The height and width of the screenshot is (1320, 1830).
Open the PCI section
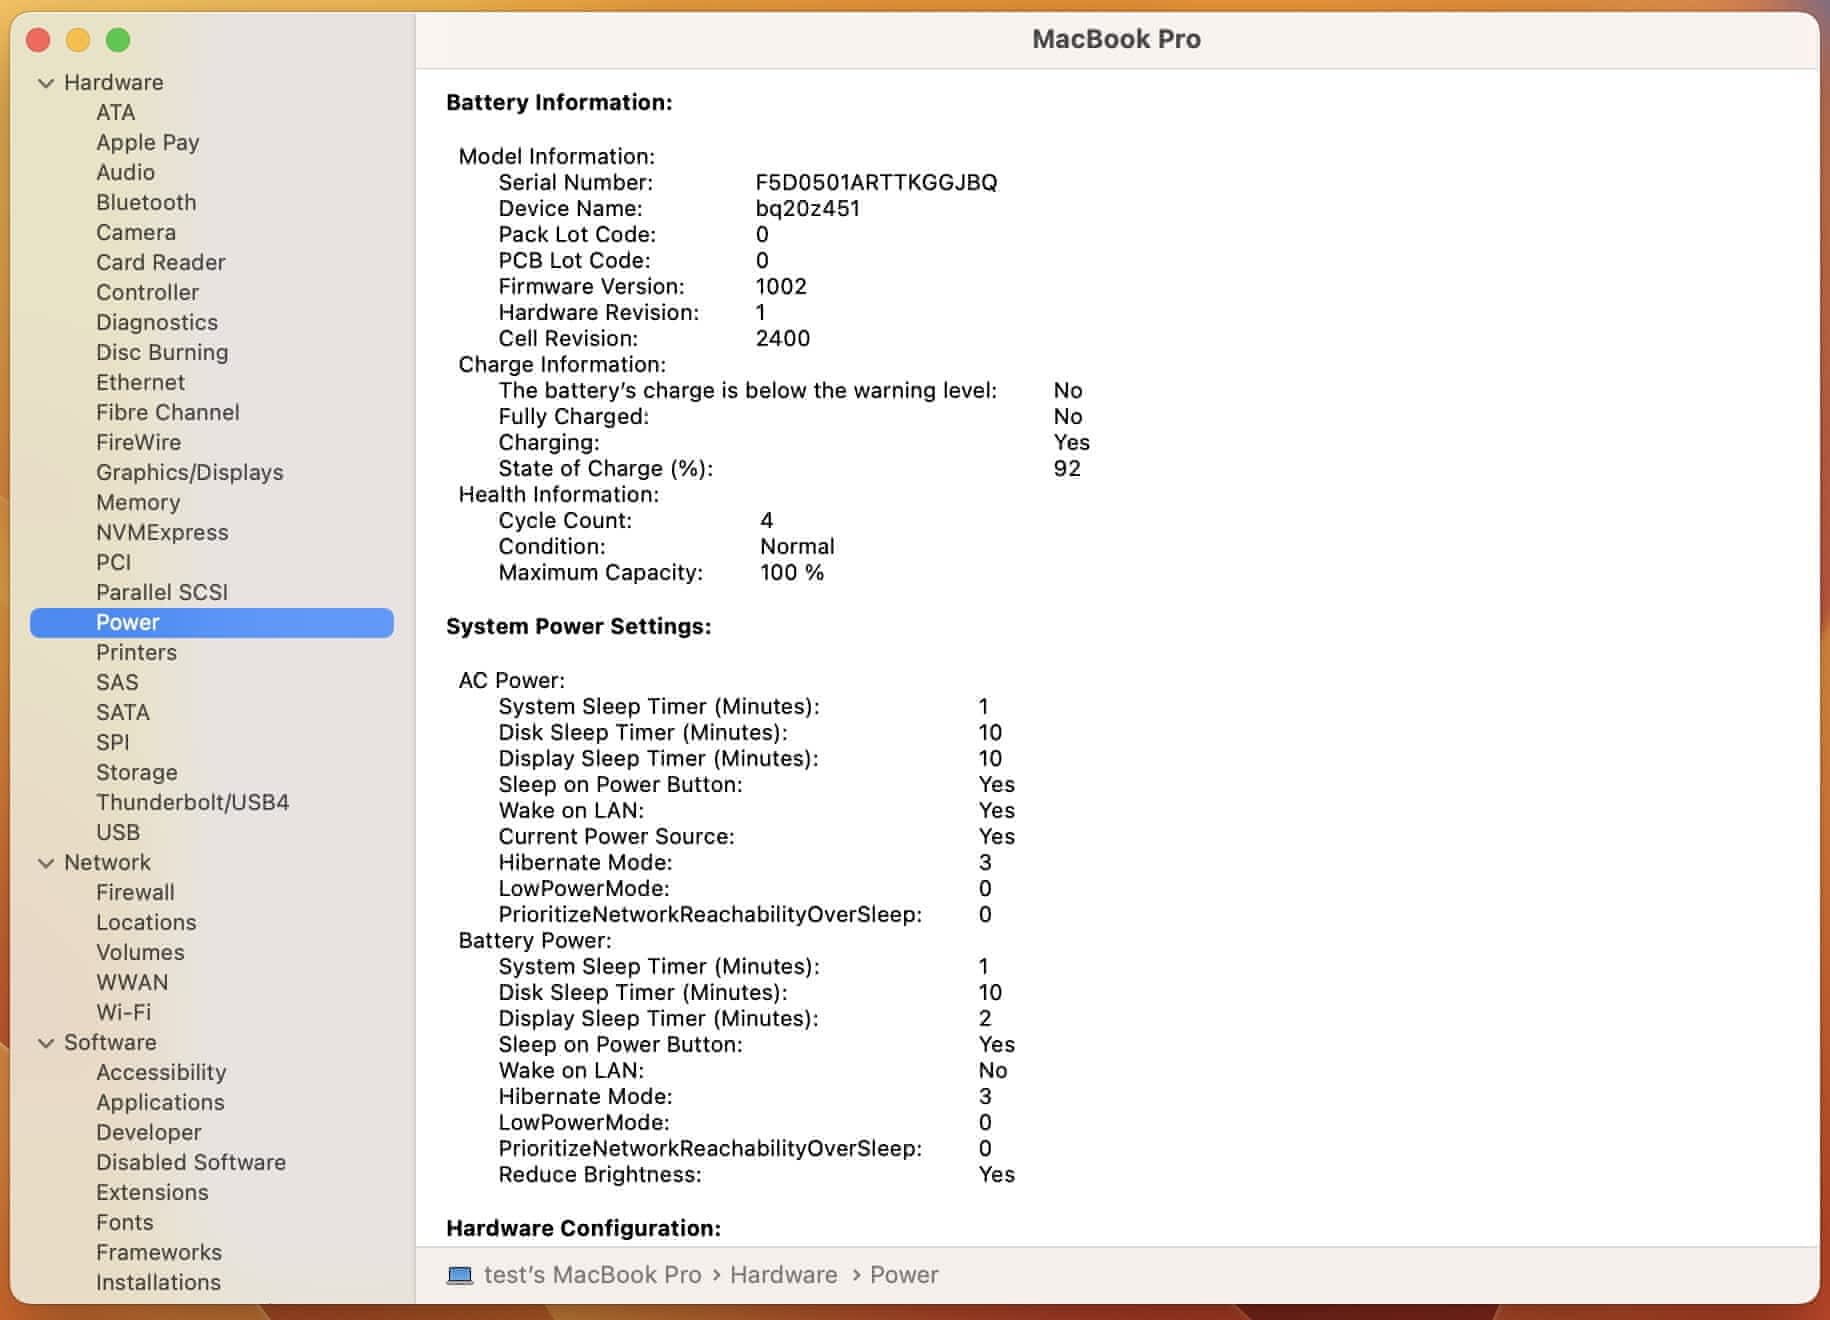click(x=114, y=562)
